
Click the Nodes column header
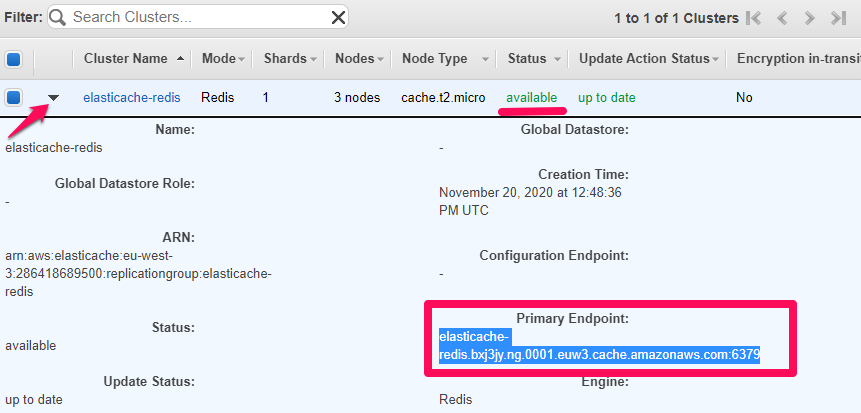pyautogui.click(x=354, y=59)
